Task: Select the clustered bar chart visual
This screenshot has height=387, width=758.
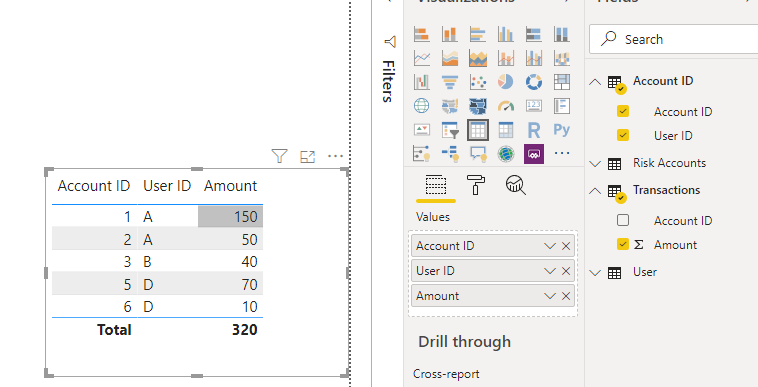Action: click(x=478, y=34)
